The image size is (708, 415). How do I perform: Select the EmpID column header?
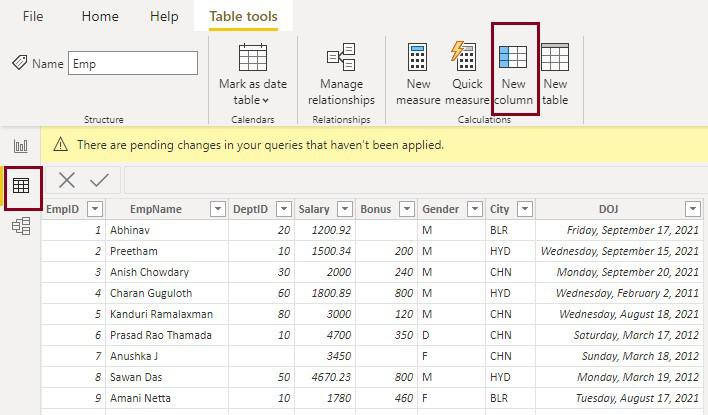[x=63, y=209]
